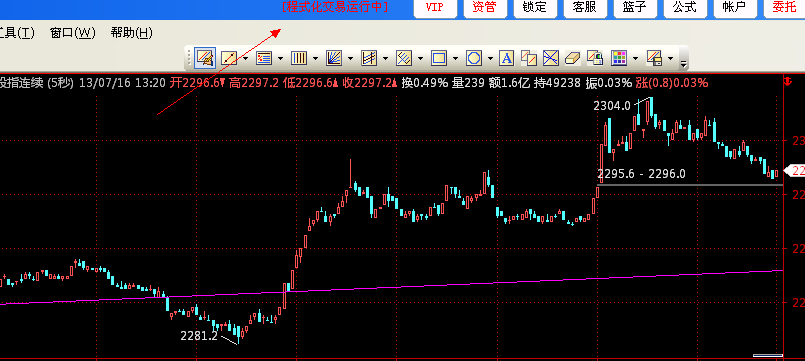Viewport: 805px width, 361px height.
Task: Click the 程式化交易运行中 status text
Action: (x=335, y=7)
